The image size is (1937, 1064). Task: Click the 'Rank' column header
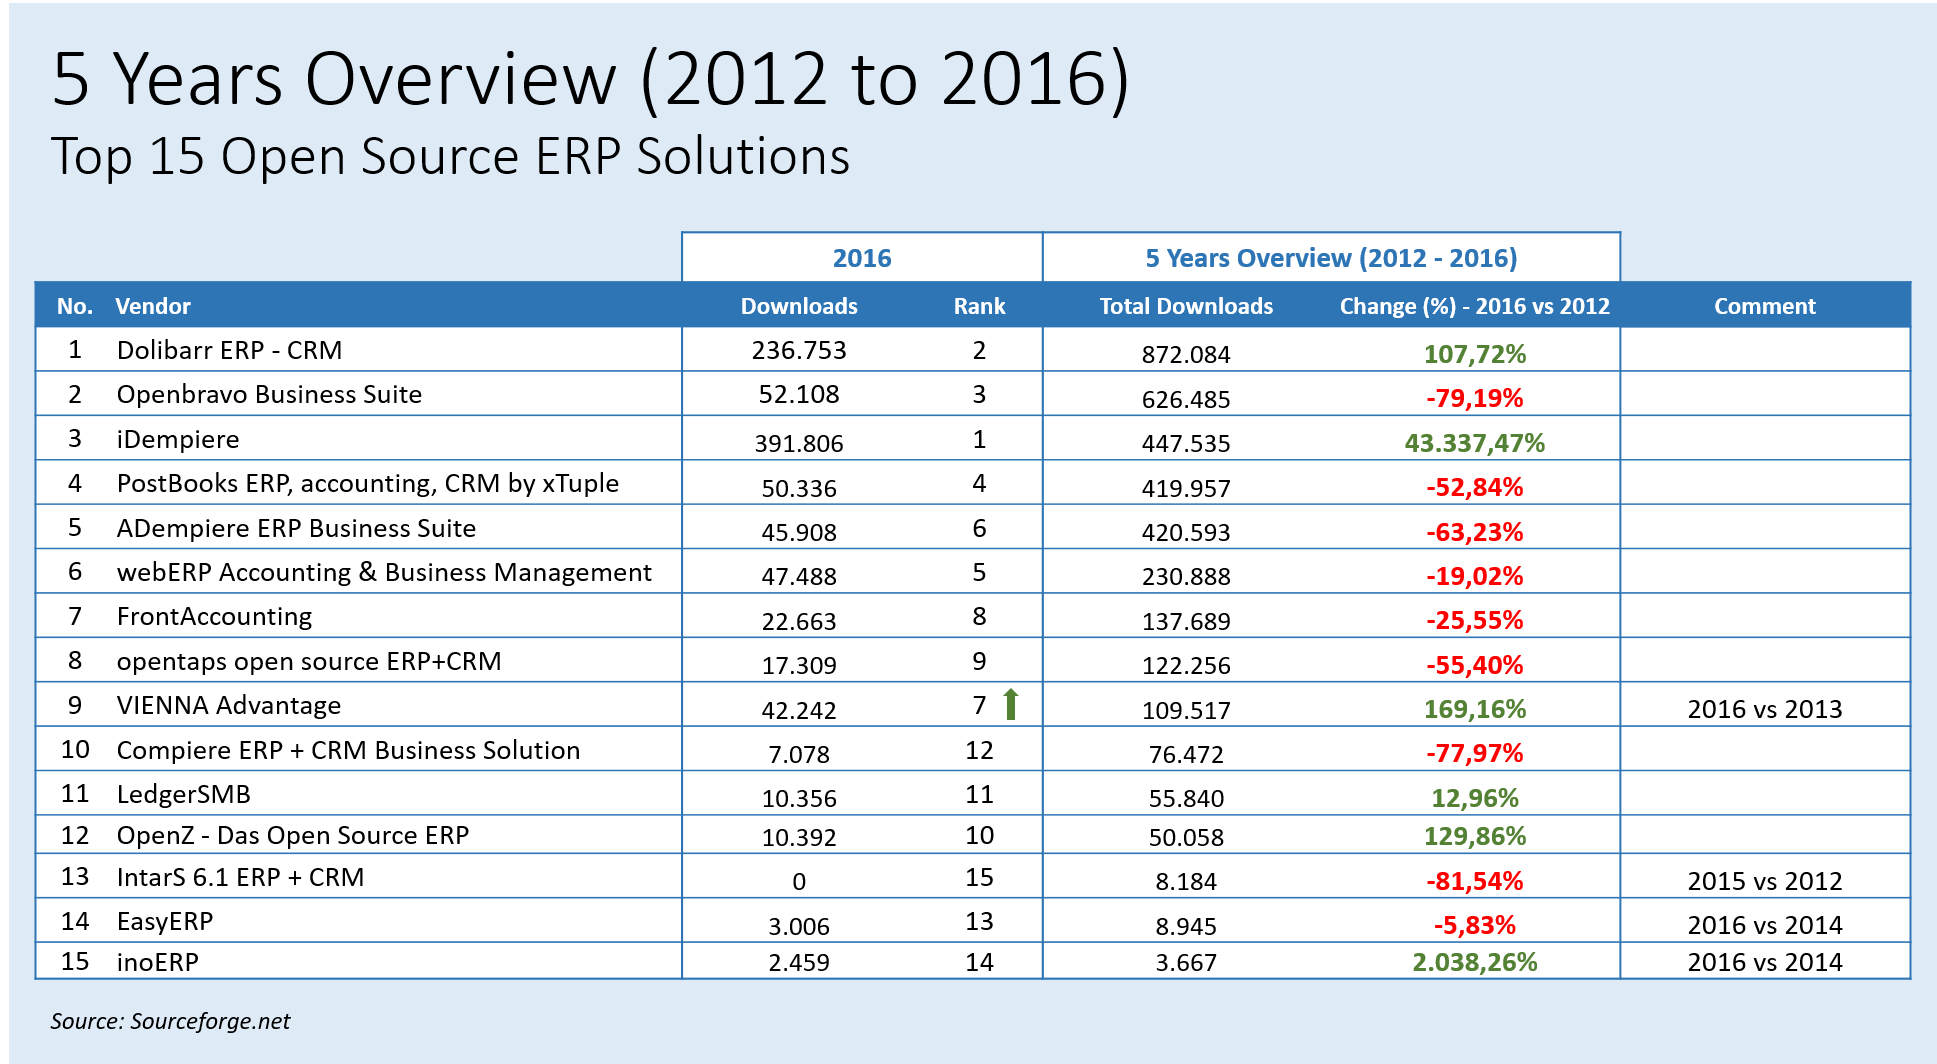point(979,306)
